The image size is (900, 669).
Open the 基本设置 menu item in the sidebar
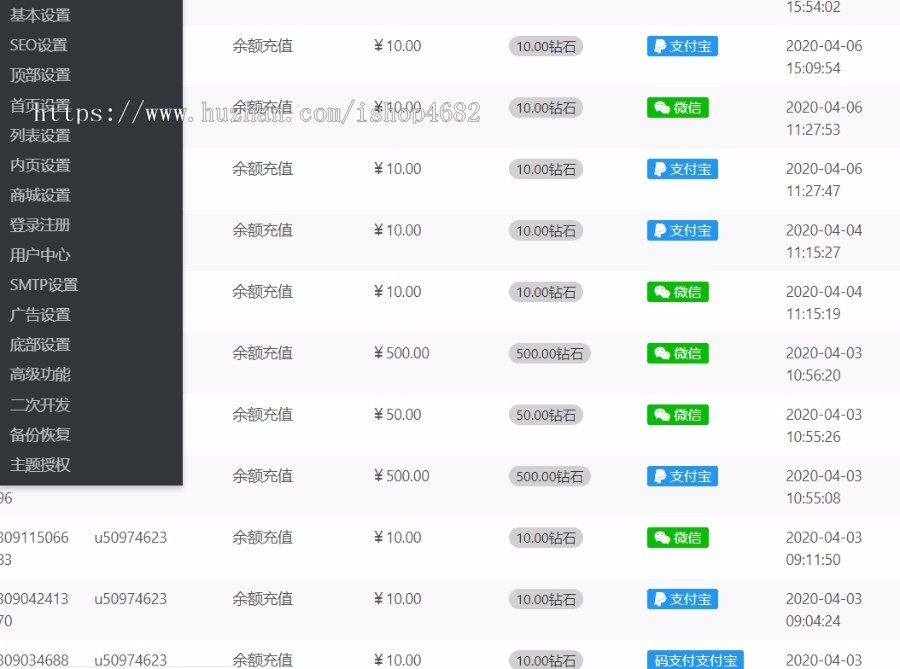click(x=38, y=14)
